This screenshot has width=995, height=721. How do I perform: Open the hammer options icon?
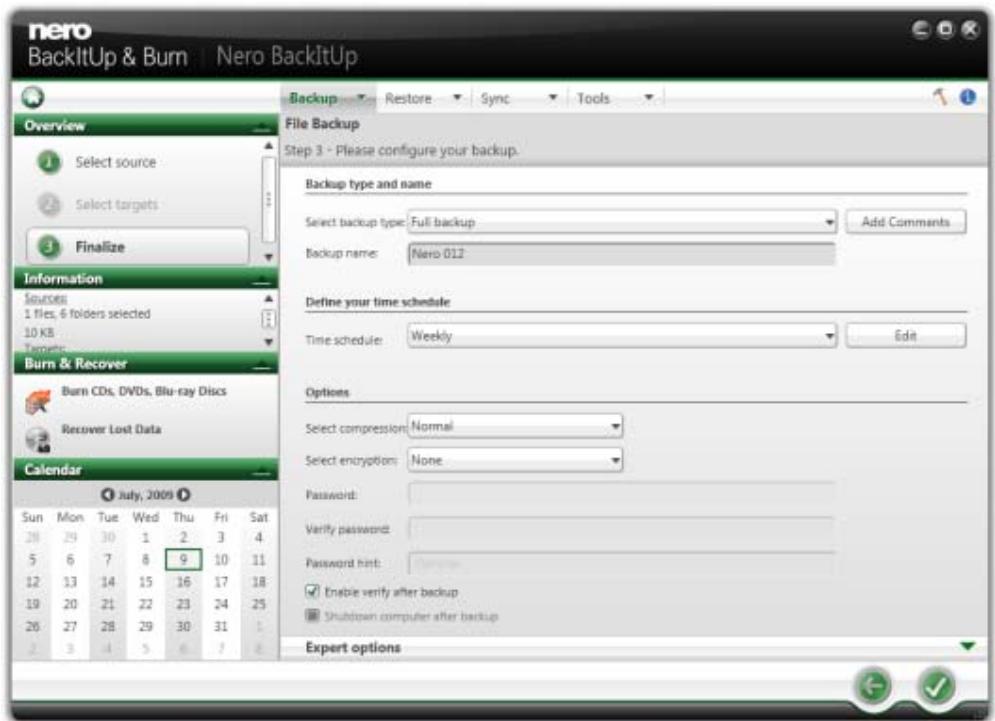(x=940, y=97)
